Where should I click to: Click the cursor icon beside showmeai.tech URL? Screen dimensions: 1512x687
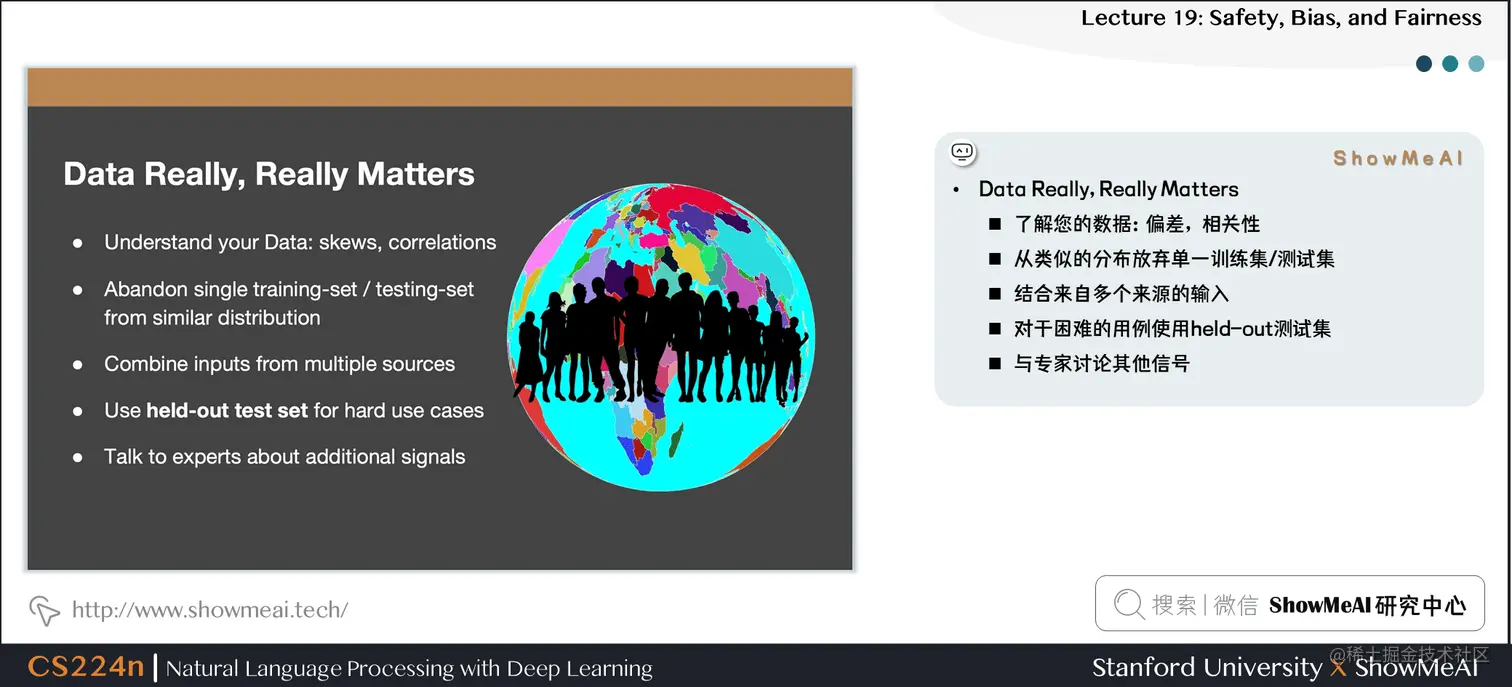pyautogui.click(x=44, y=609)
